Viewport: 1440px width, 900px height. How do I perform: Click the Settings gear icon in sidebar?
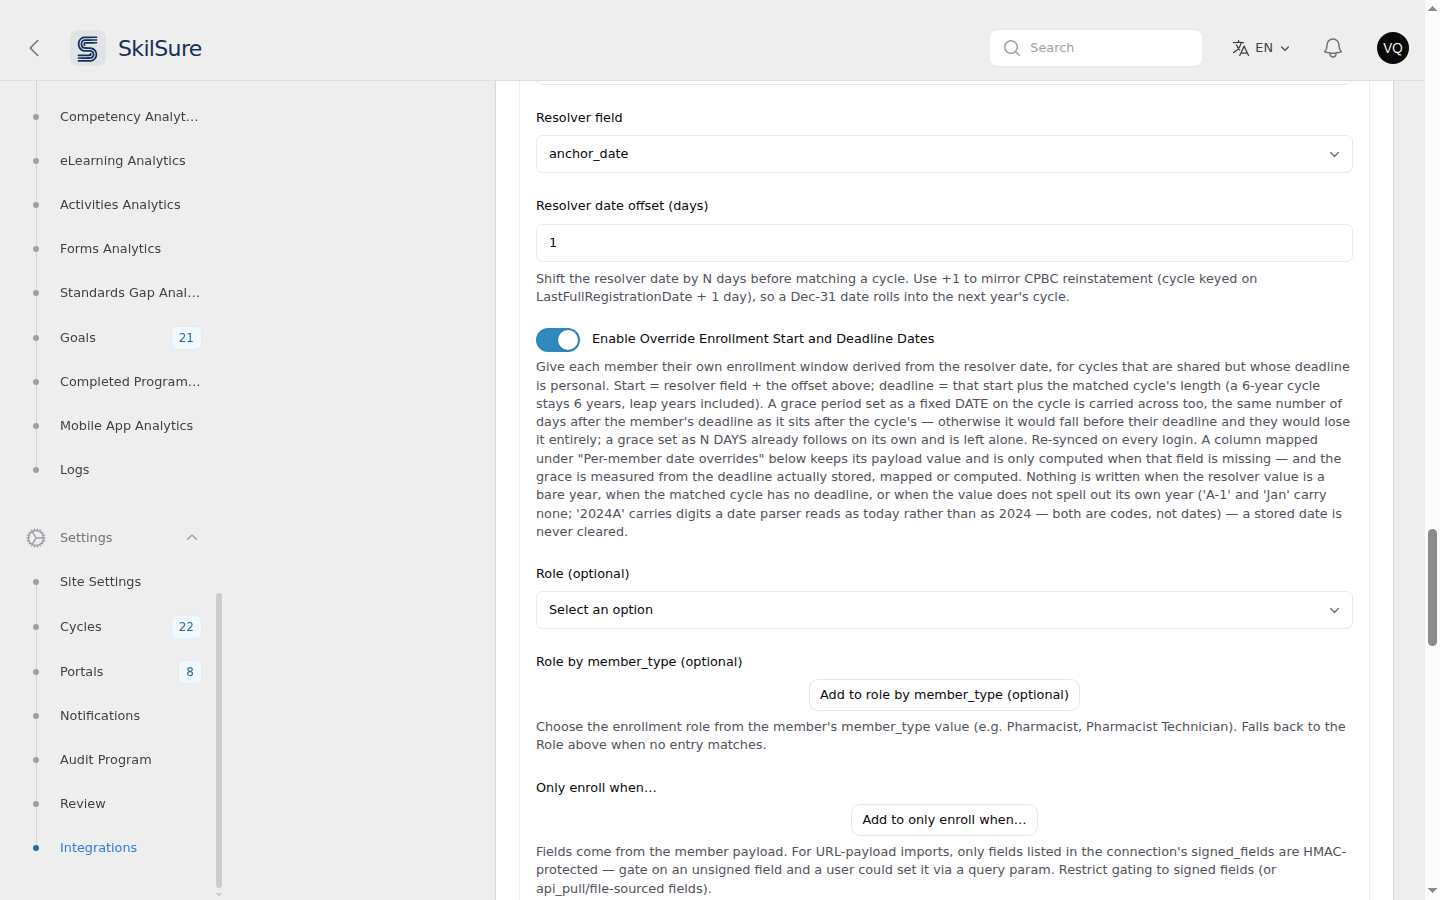tap(36, 538)
